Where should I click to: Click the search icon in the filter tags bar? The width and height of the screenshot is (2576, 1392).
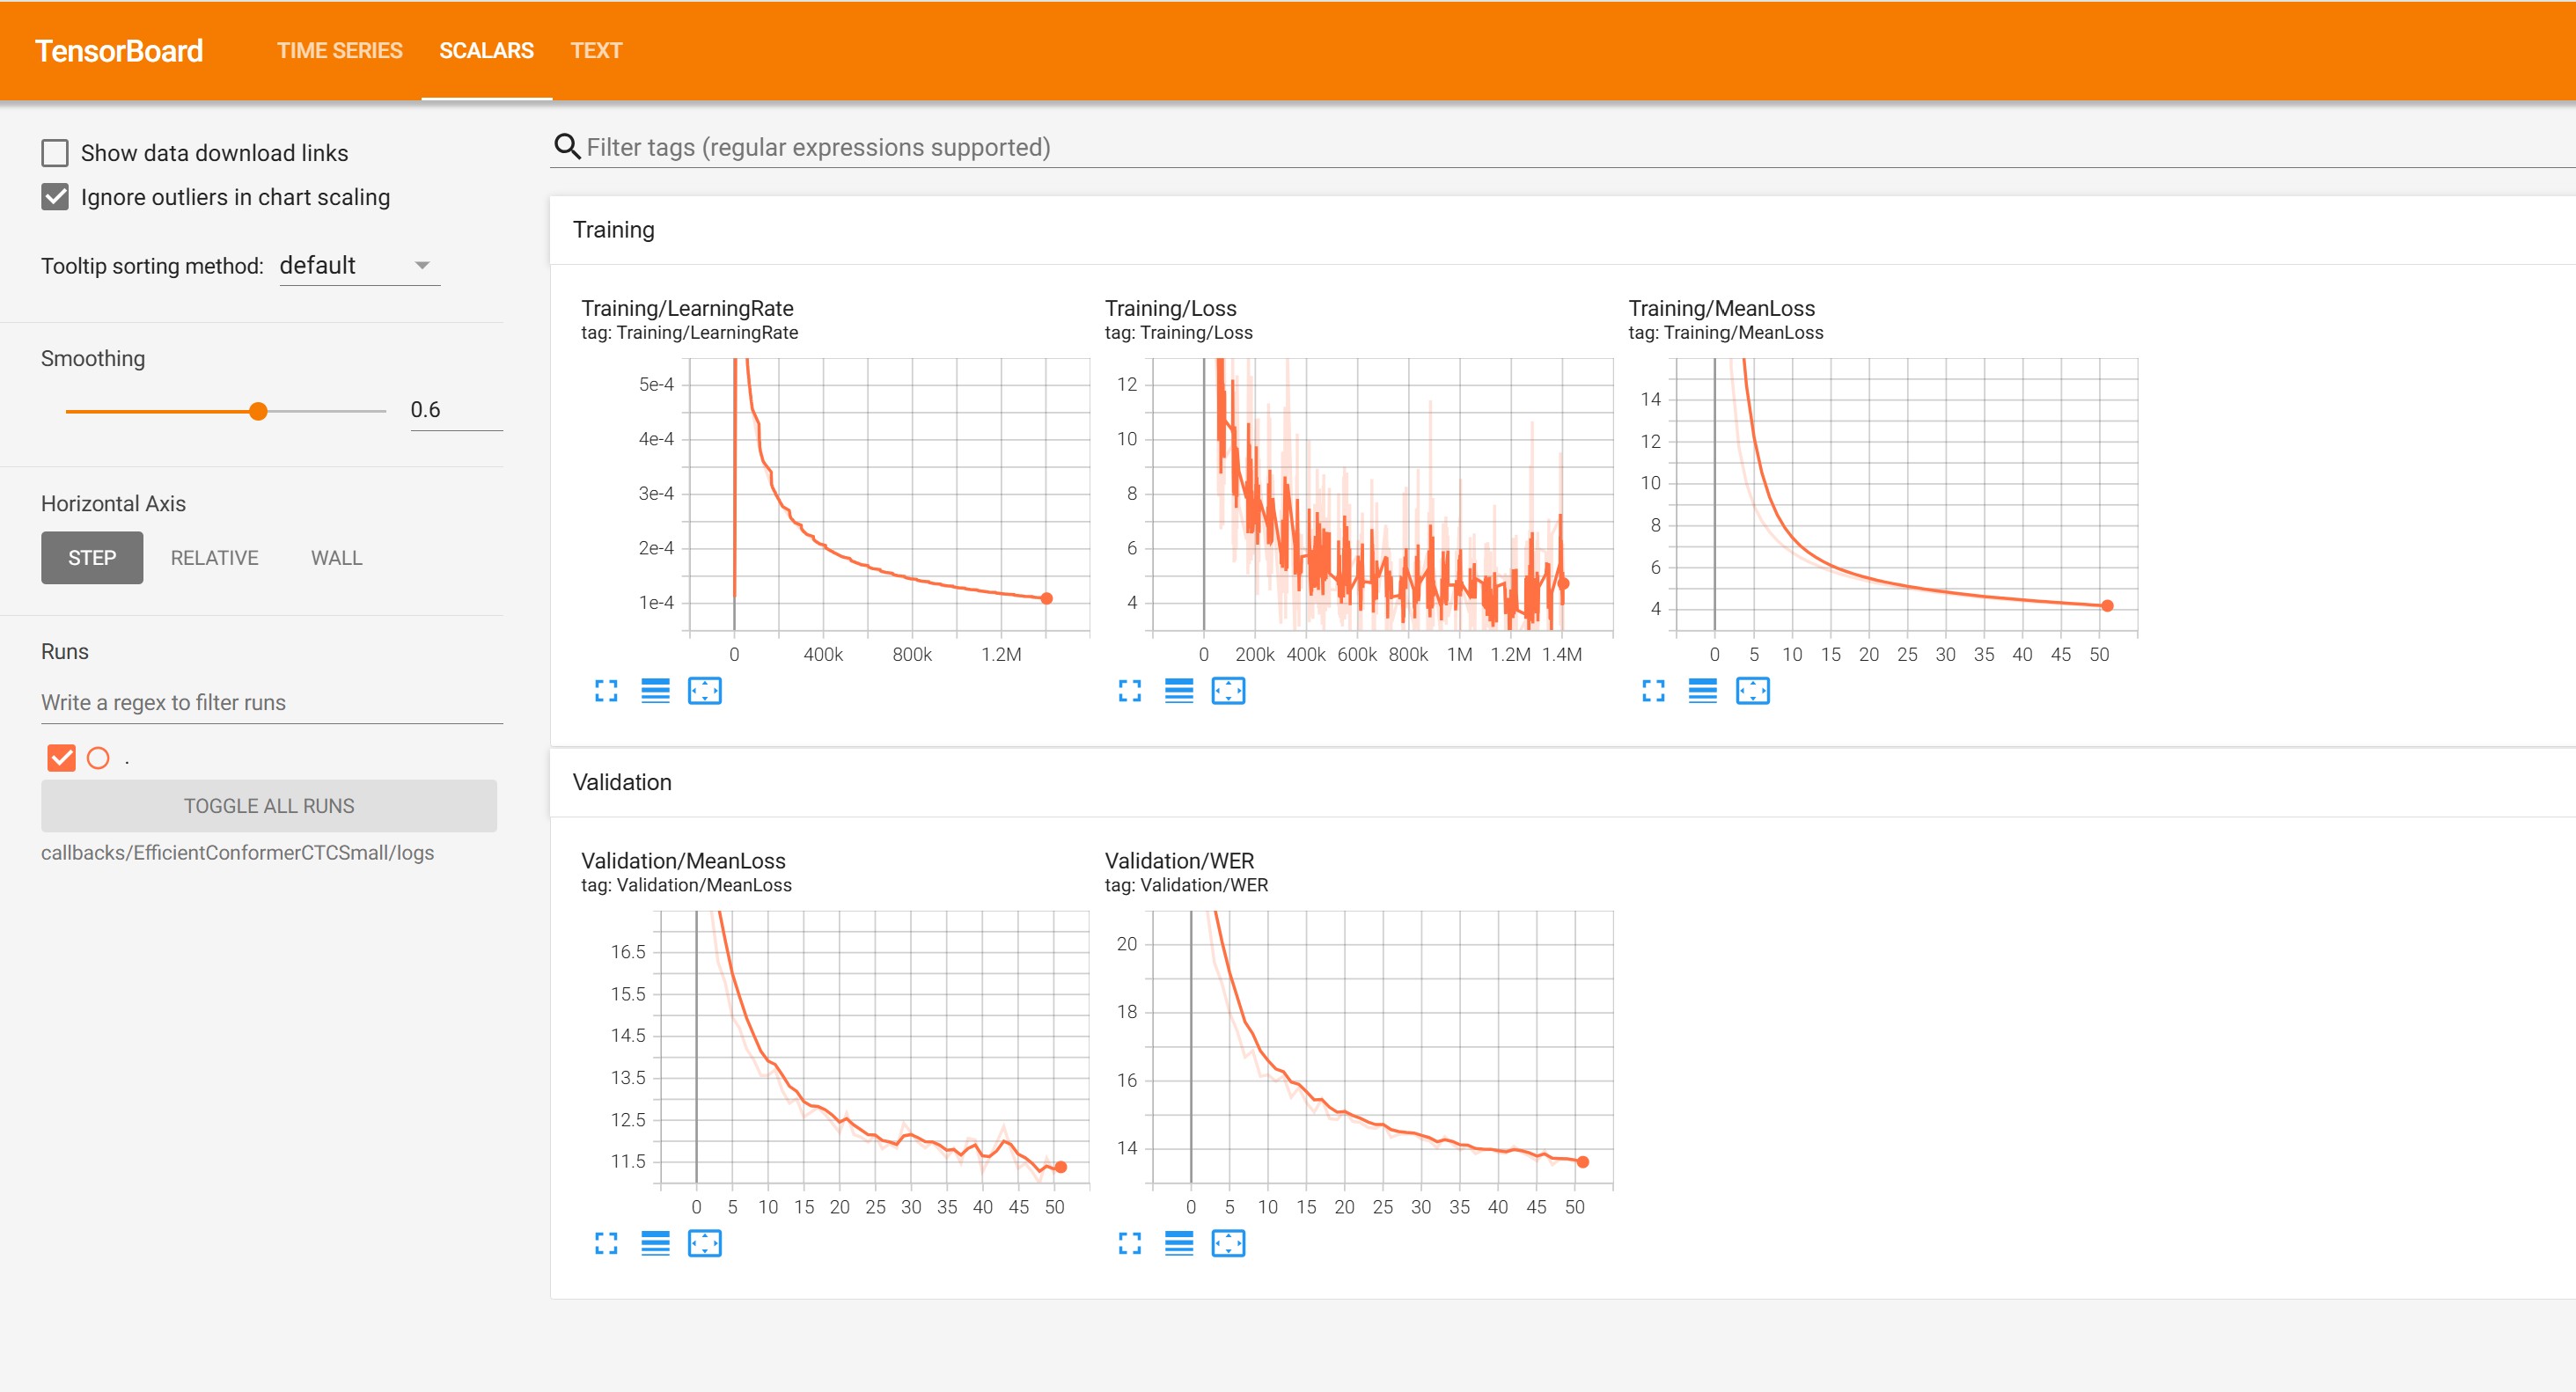coord(567,147)
